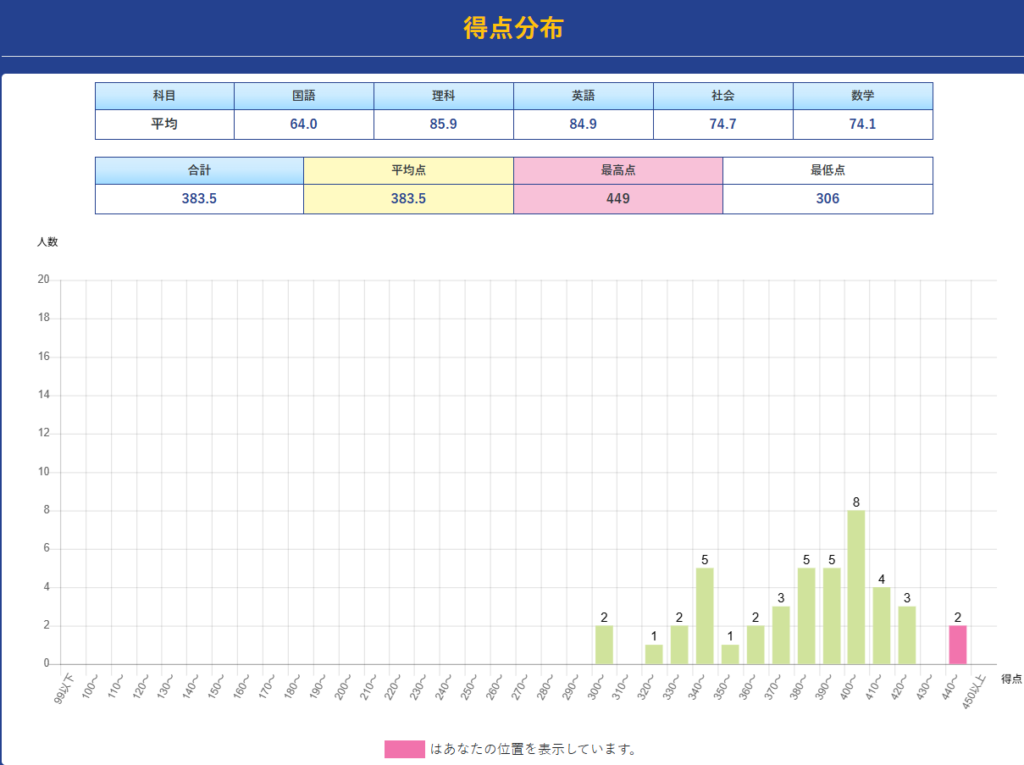Click the legend text about あなたの位置
Image resolution: width=1024 pixels, height=765 pixels.
pos(533,749)
